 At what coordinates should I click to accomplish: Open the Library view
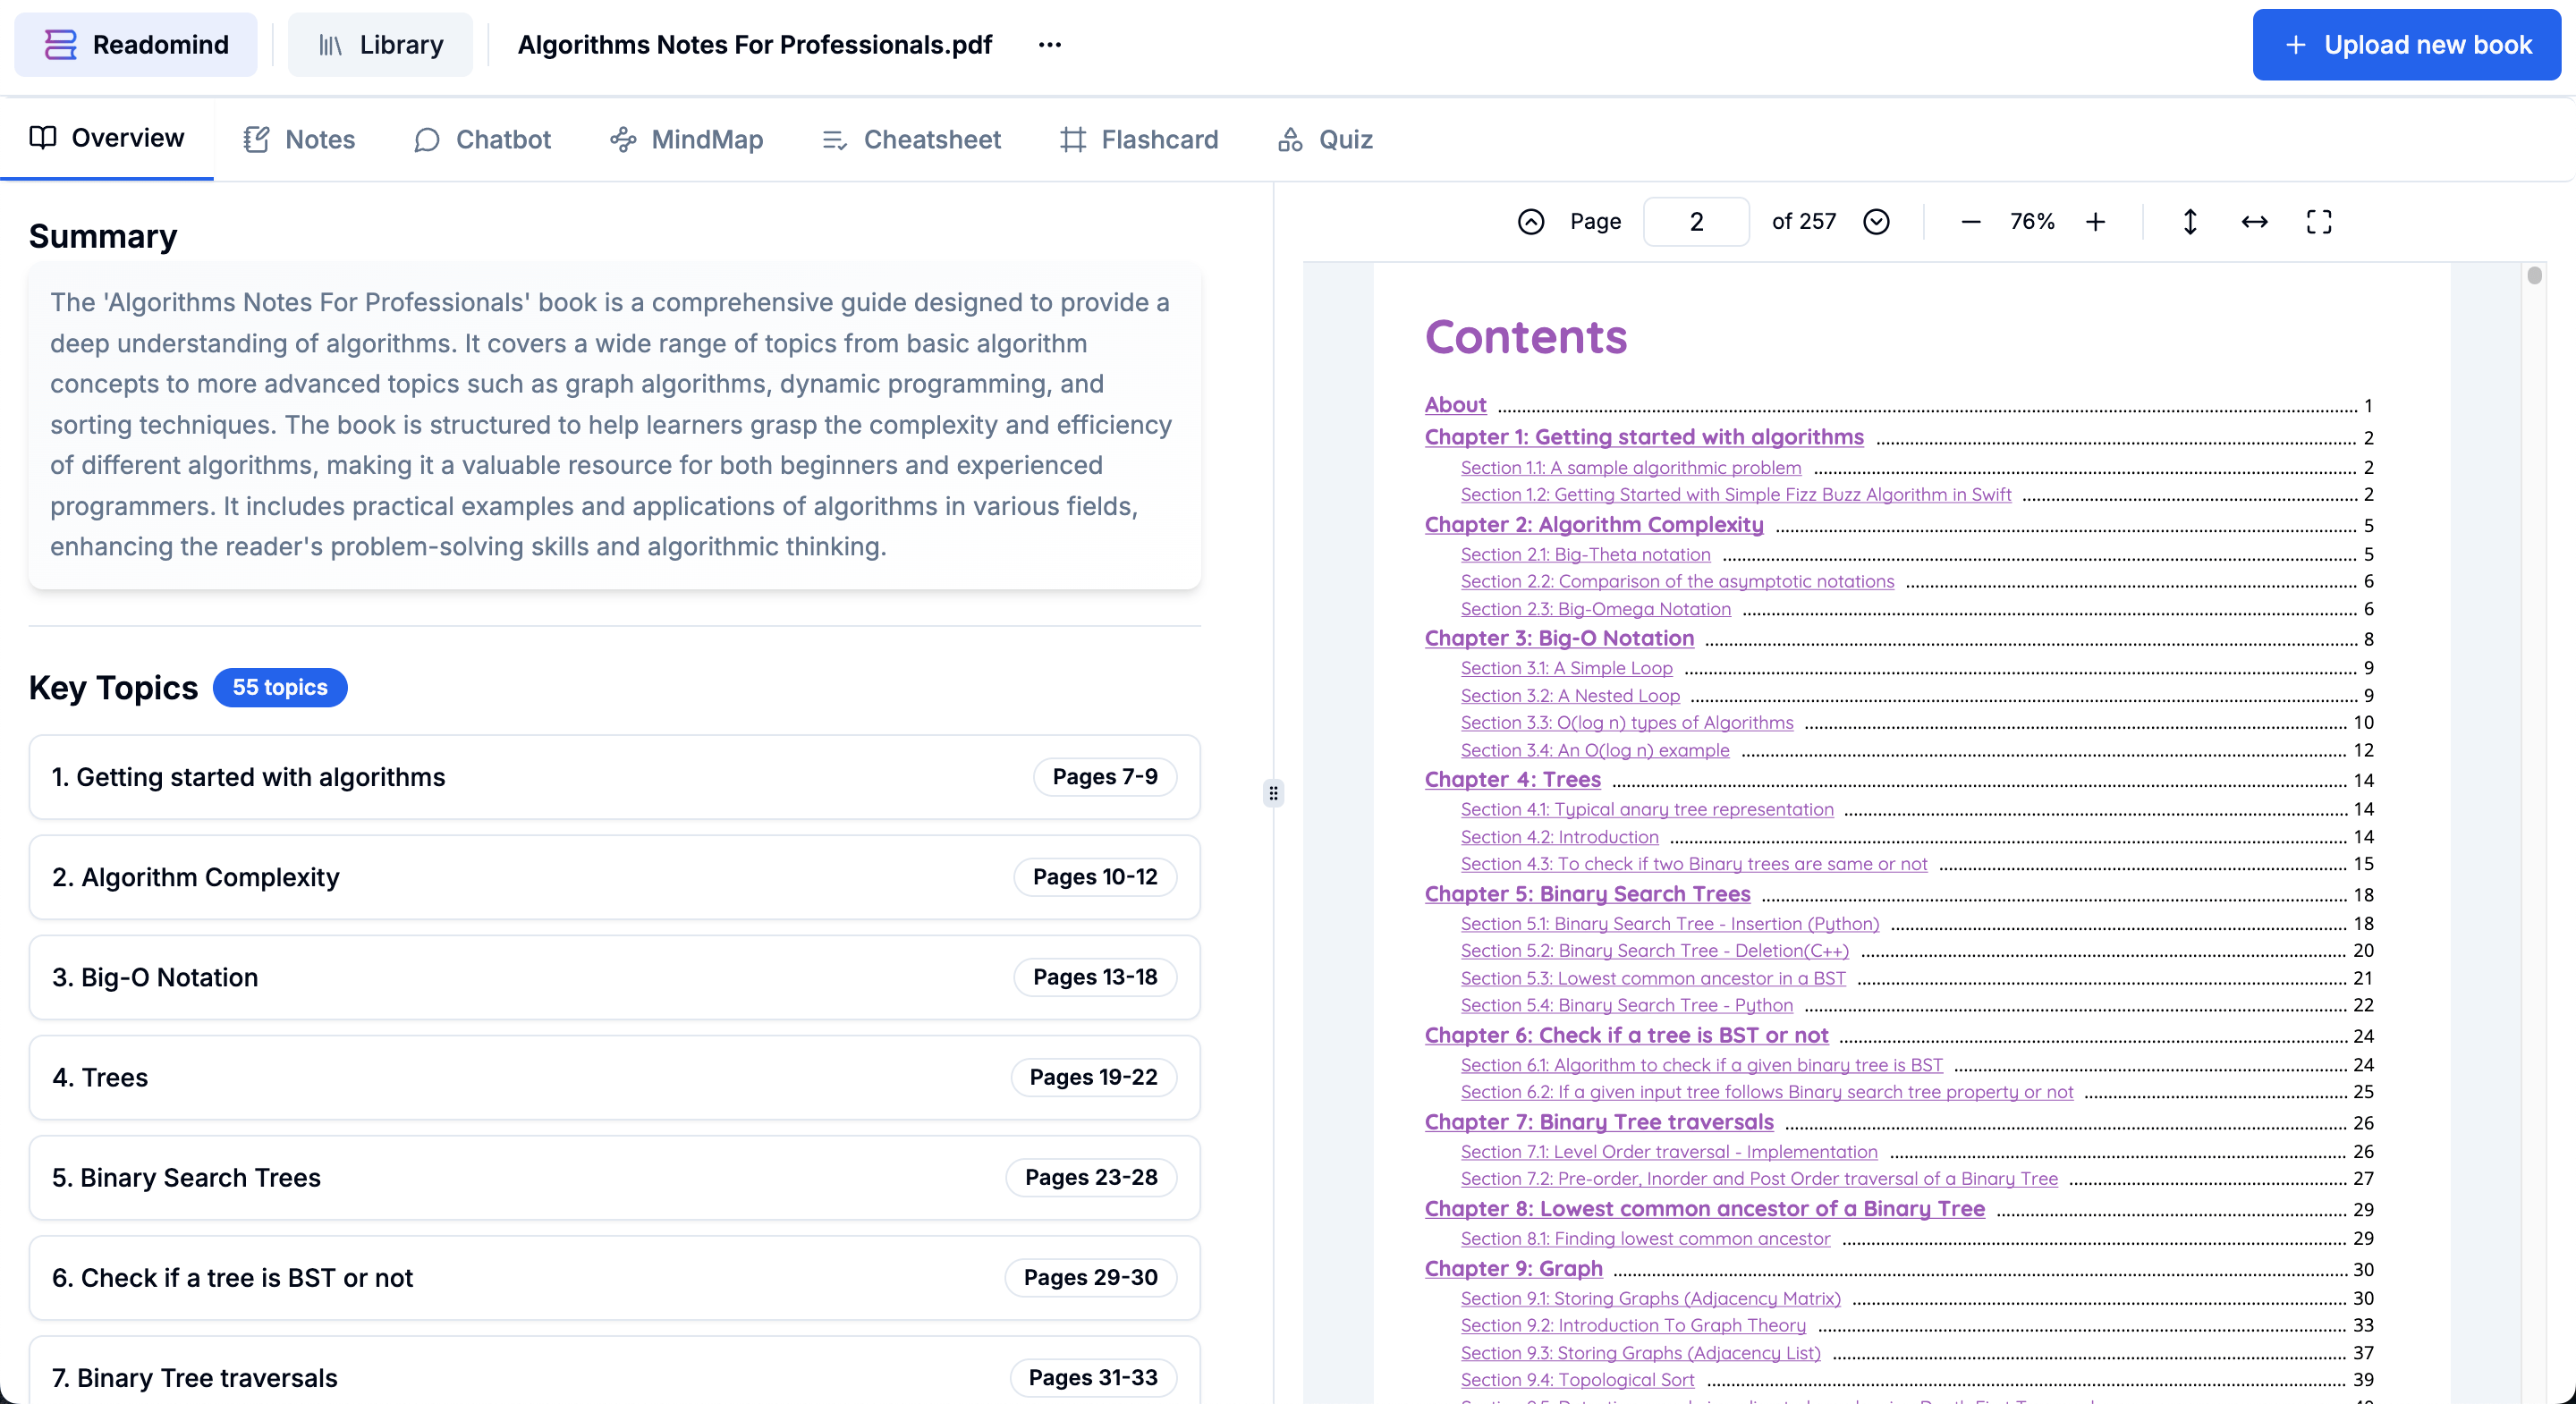click(380, 45)
